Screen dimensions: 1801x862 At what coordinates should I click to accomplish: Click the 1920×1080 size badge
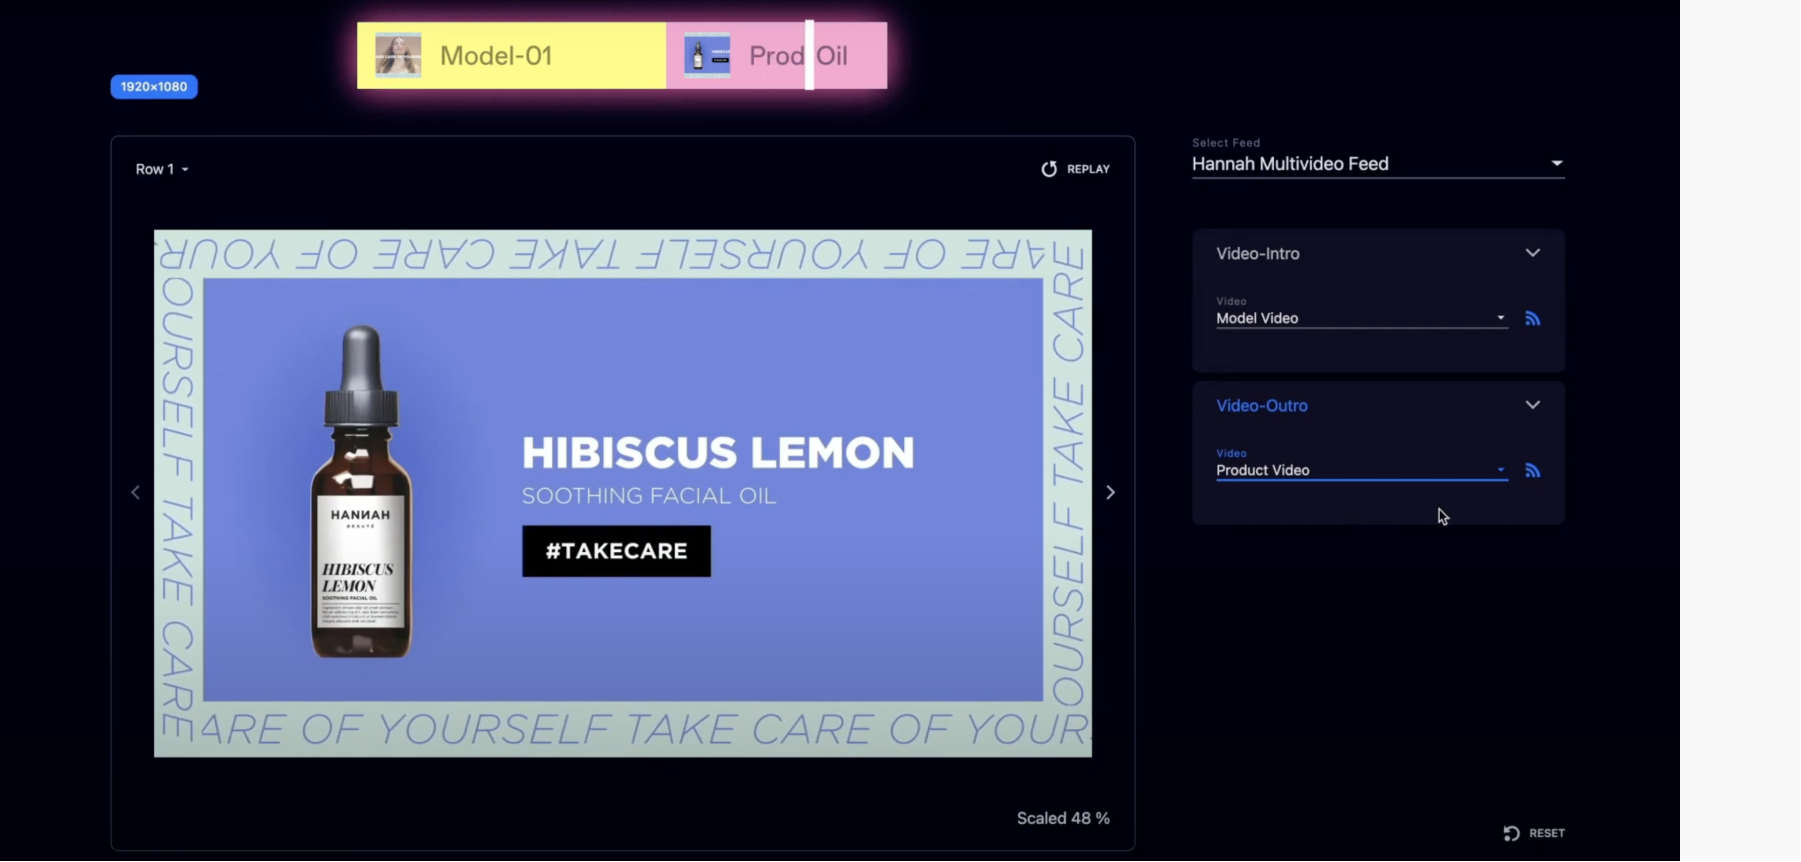[154, 87]
